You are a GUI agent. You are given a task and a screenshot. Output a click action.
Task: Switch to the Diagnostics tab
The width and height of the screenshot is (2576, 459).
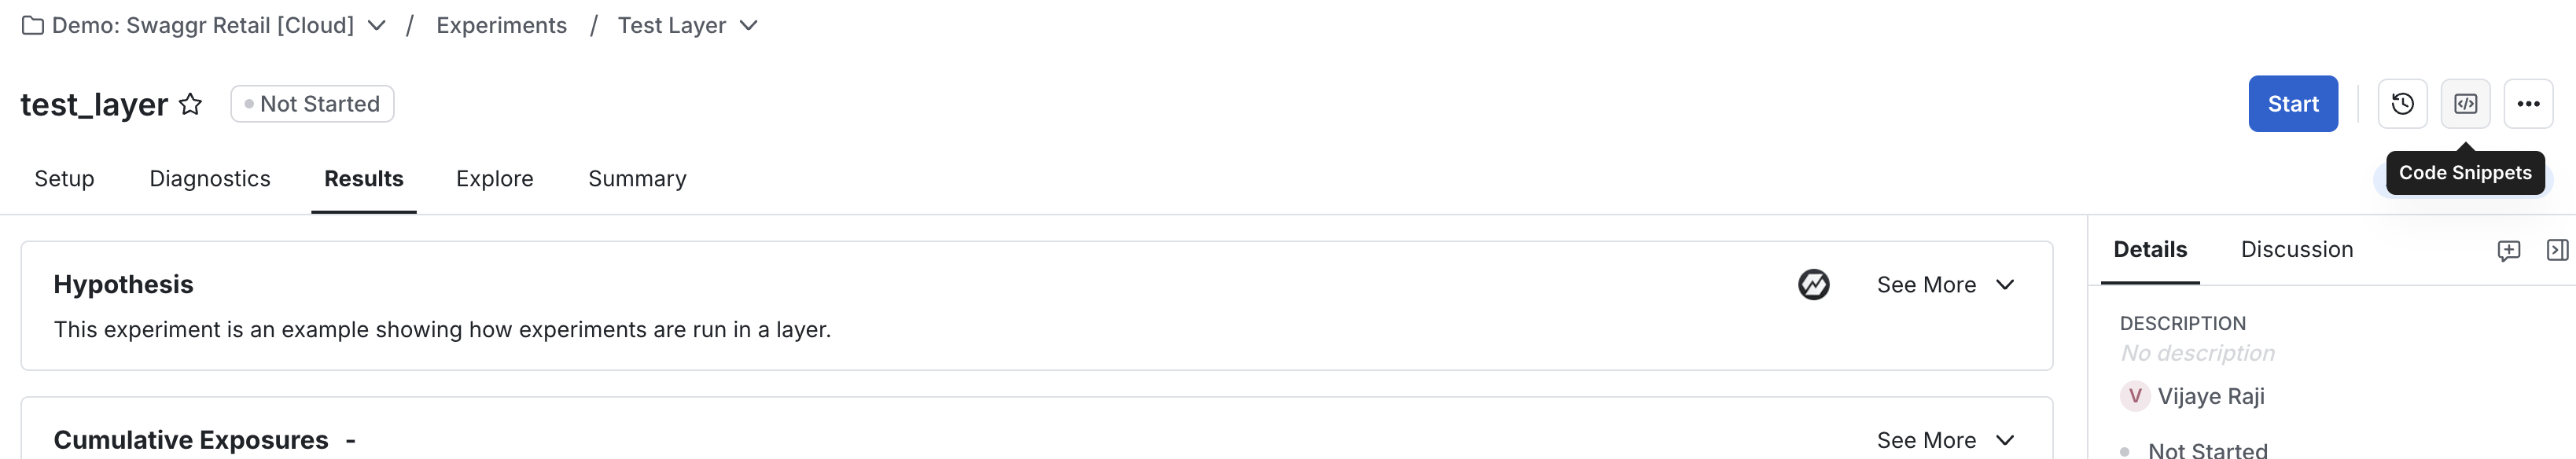click(210, 178)
